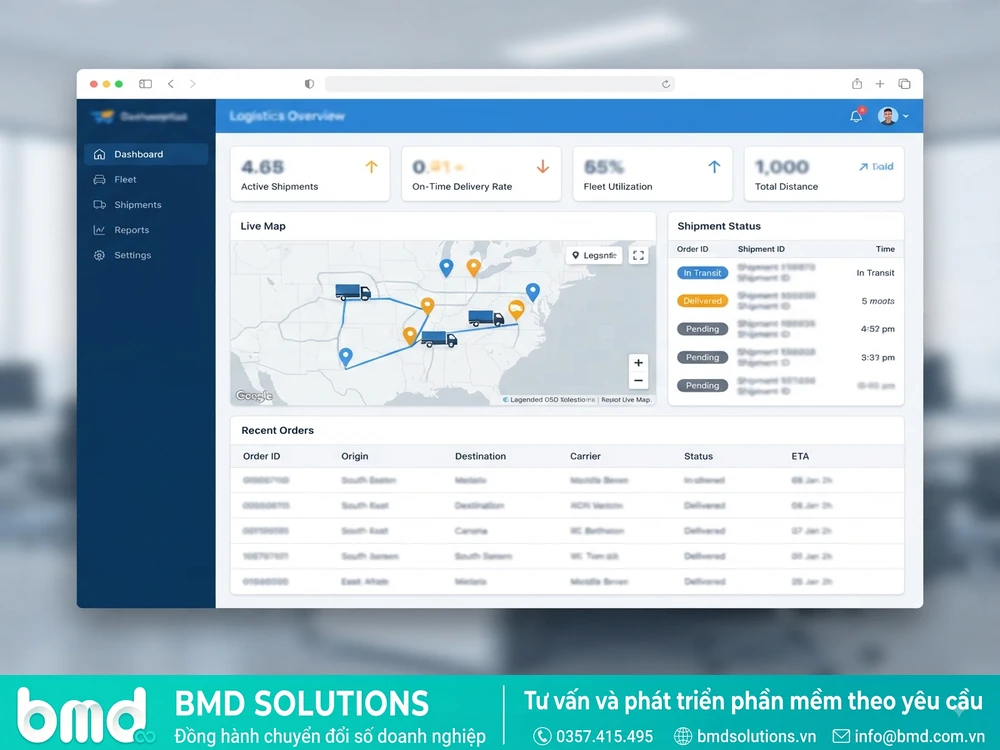1000x750 pixels.
Task: Open the Reports sidebar item
Action: 146,230
